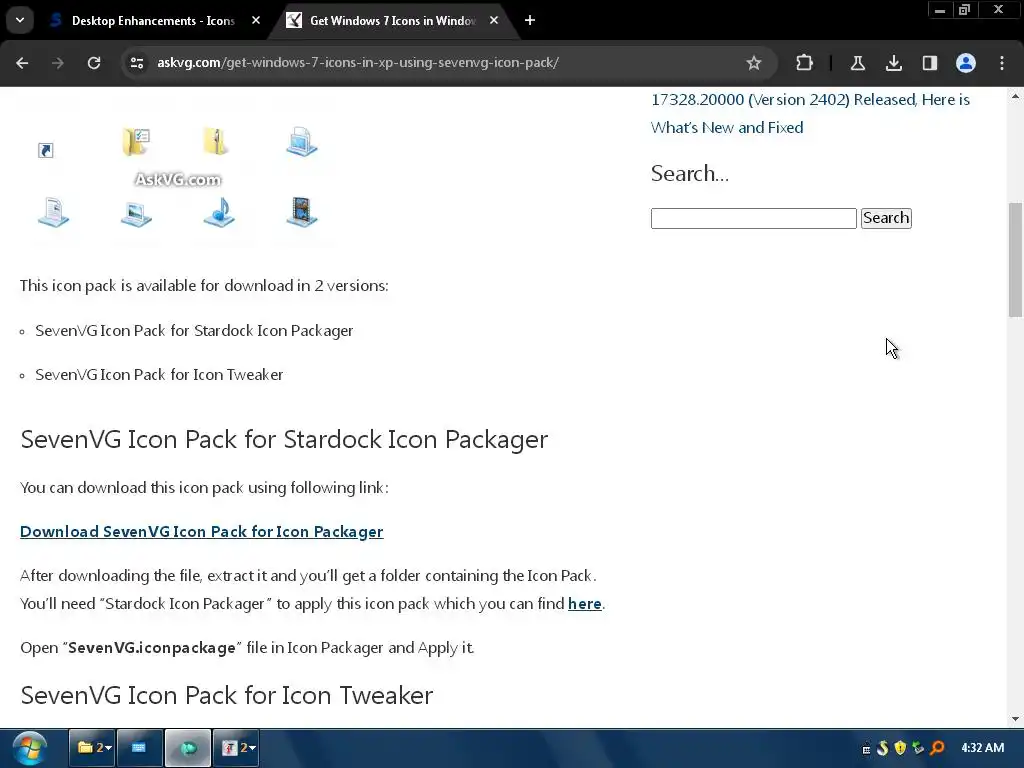Select the Get Windows 7 Icons tab
1024x768 pixels.
(x=392, y=21)
